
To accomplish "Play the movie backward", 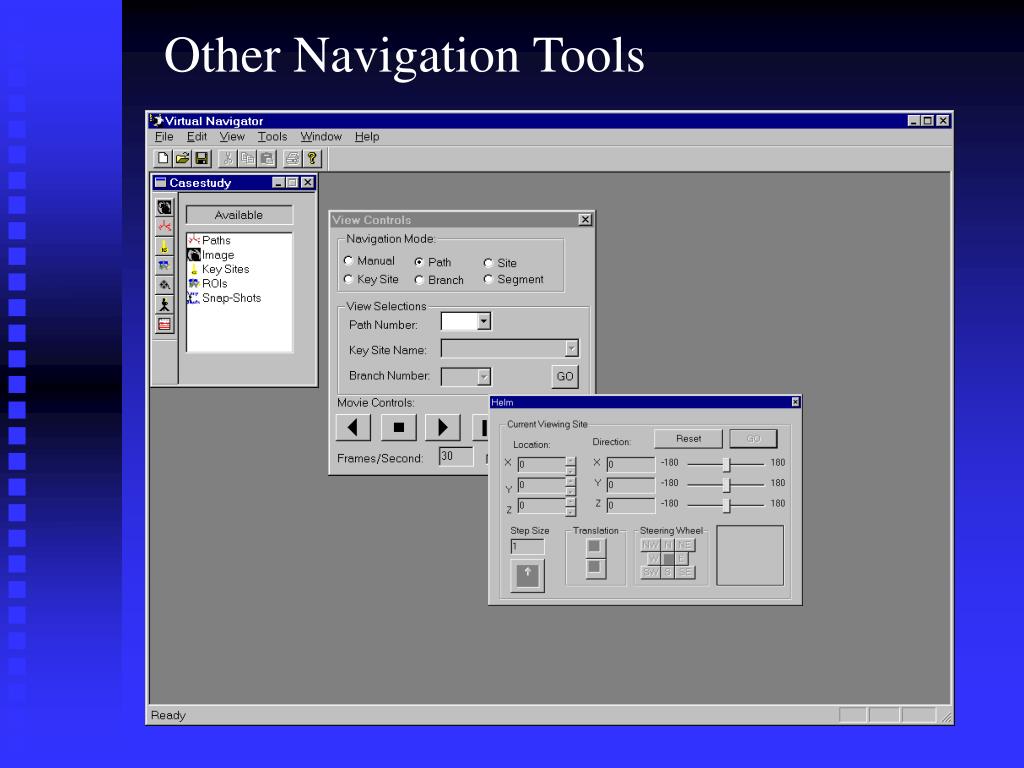I will (x=353, y=428).
